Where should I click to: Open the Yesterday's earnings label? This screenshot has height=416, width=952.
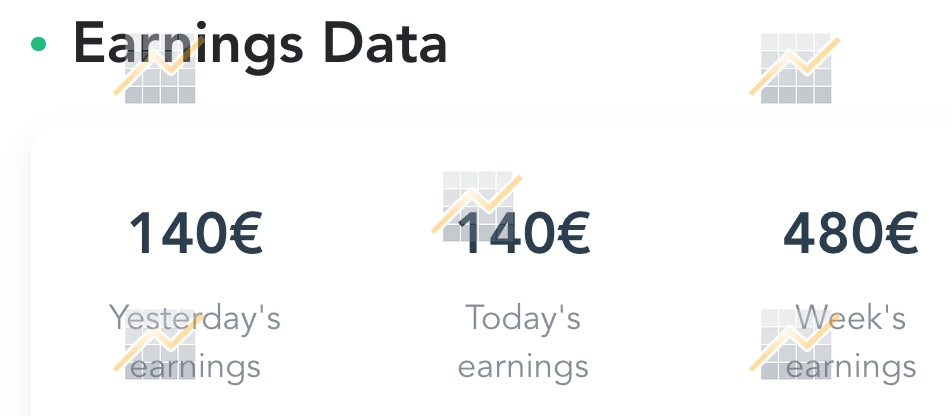click(195, 343)
